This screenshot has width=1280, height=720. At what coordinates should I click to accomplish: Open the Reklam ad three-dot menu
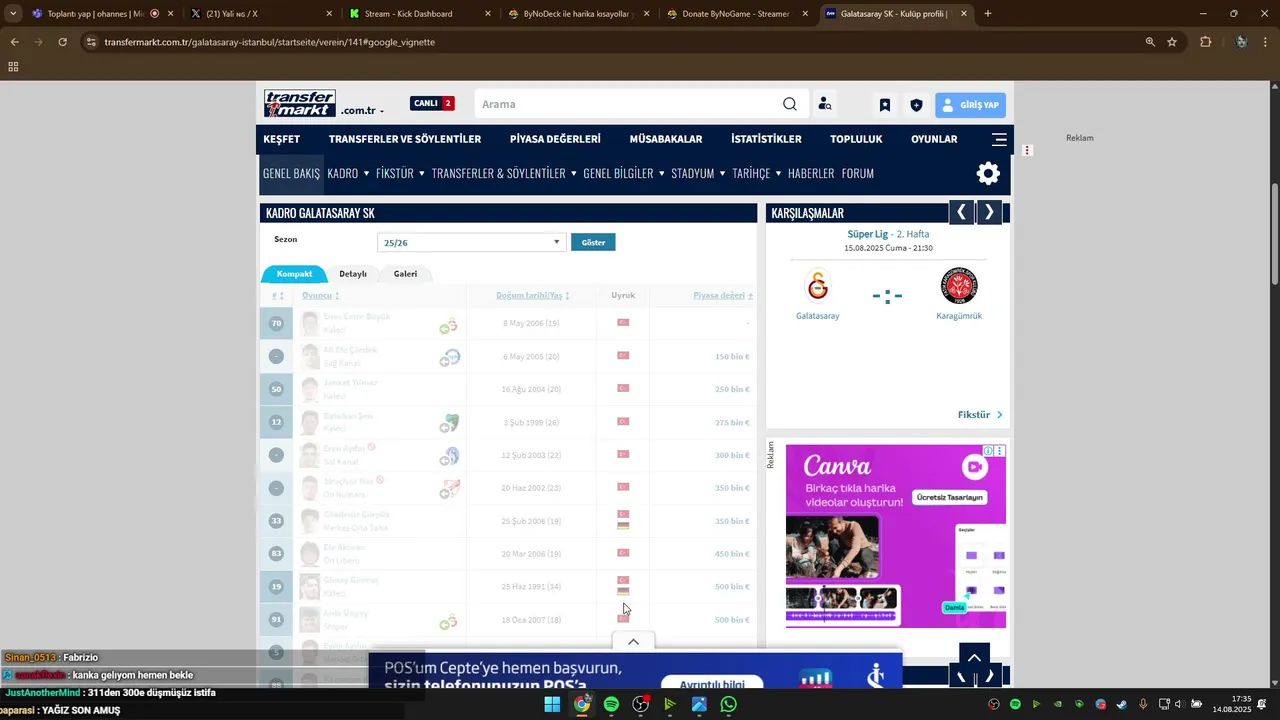coord(1027,150)
